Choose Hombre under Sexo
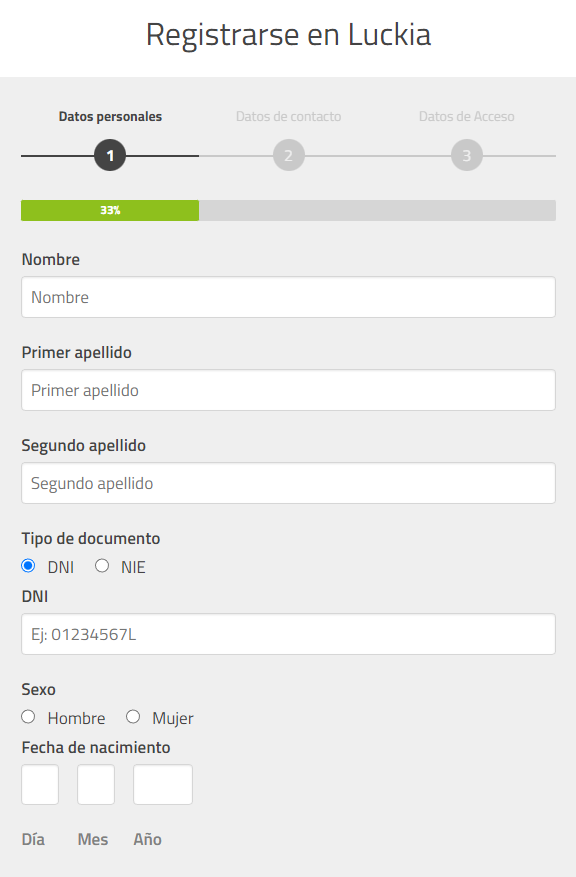576x877 pixels. tap(28, 716)
